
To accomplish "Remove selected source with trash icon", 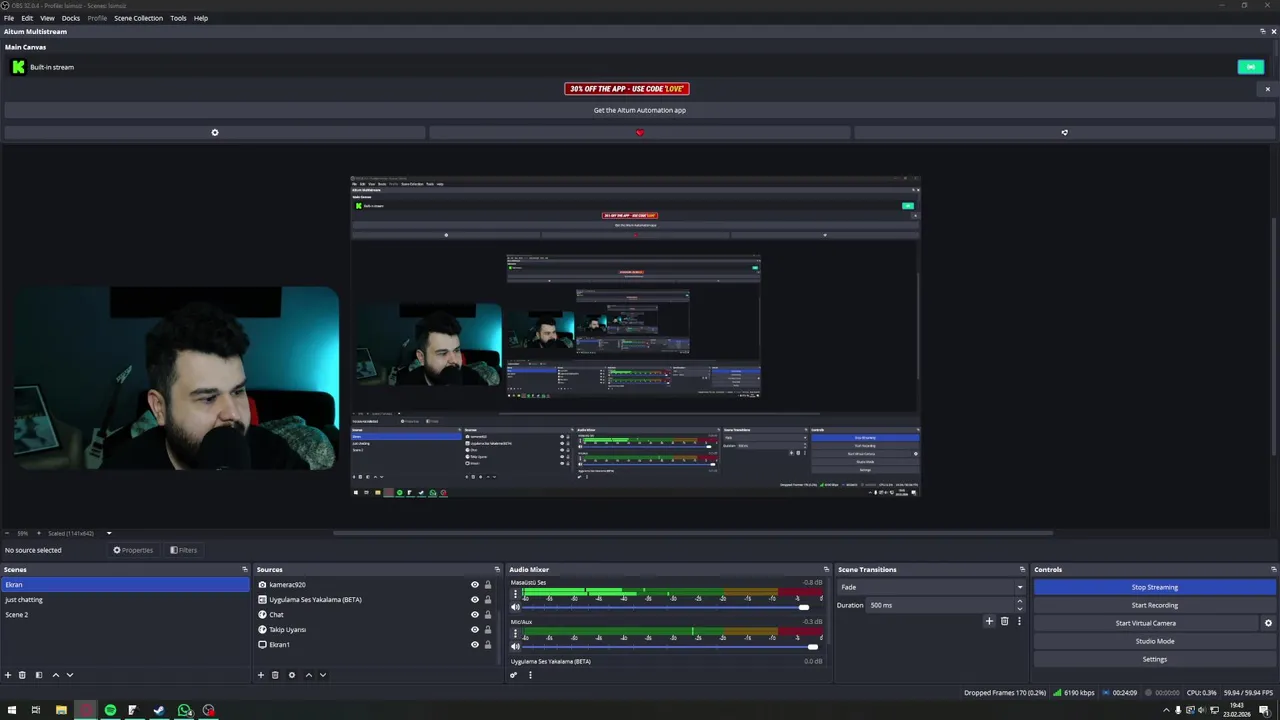I will (275, 675).
